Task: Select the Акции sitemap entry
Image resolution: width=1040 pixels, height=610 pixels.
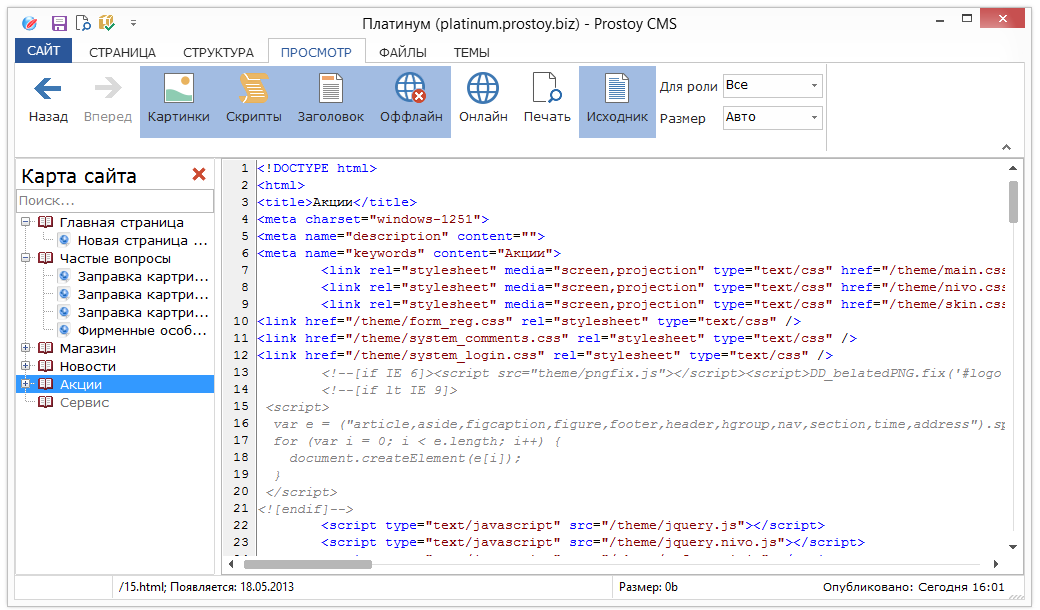Action: [x=81, y=385]
